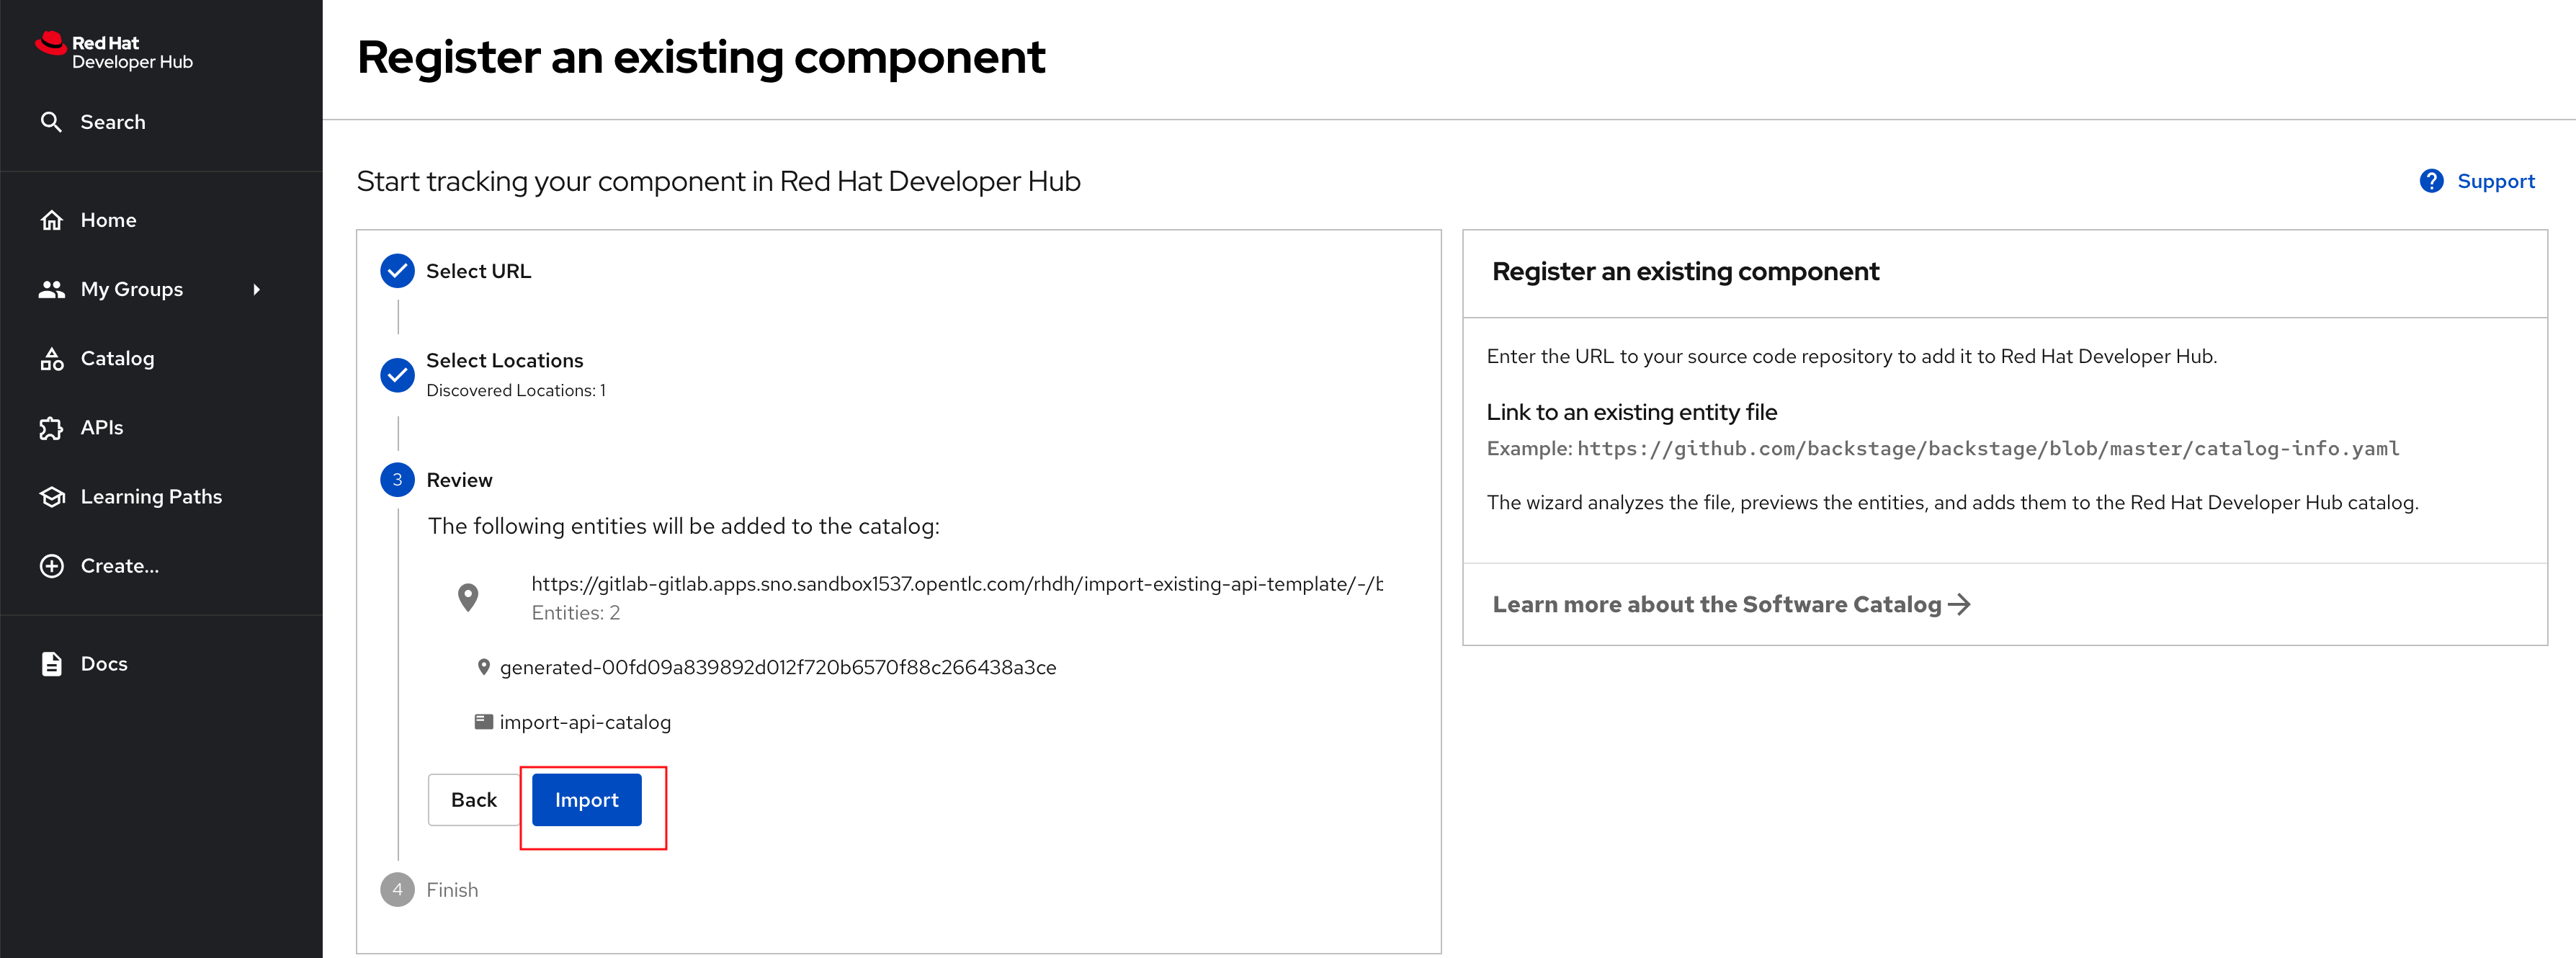Open Learn more about the Software Catalog
The height and width of the screenshot is (958, 2576).
click(1731, 604)
